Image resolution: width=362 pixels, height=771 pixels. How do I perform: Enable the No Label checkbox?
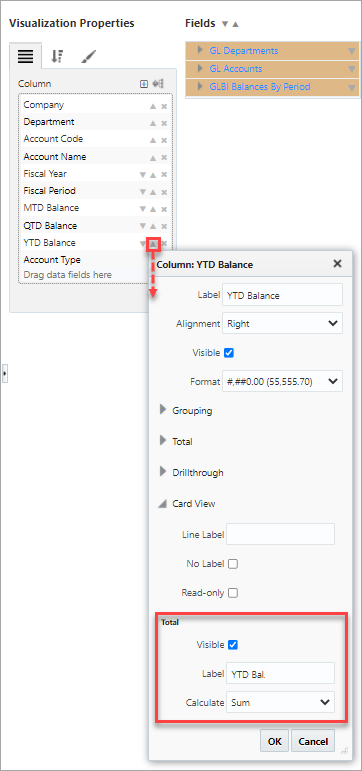coord(233,564)
